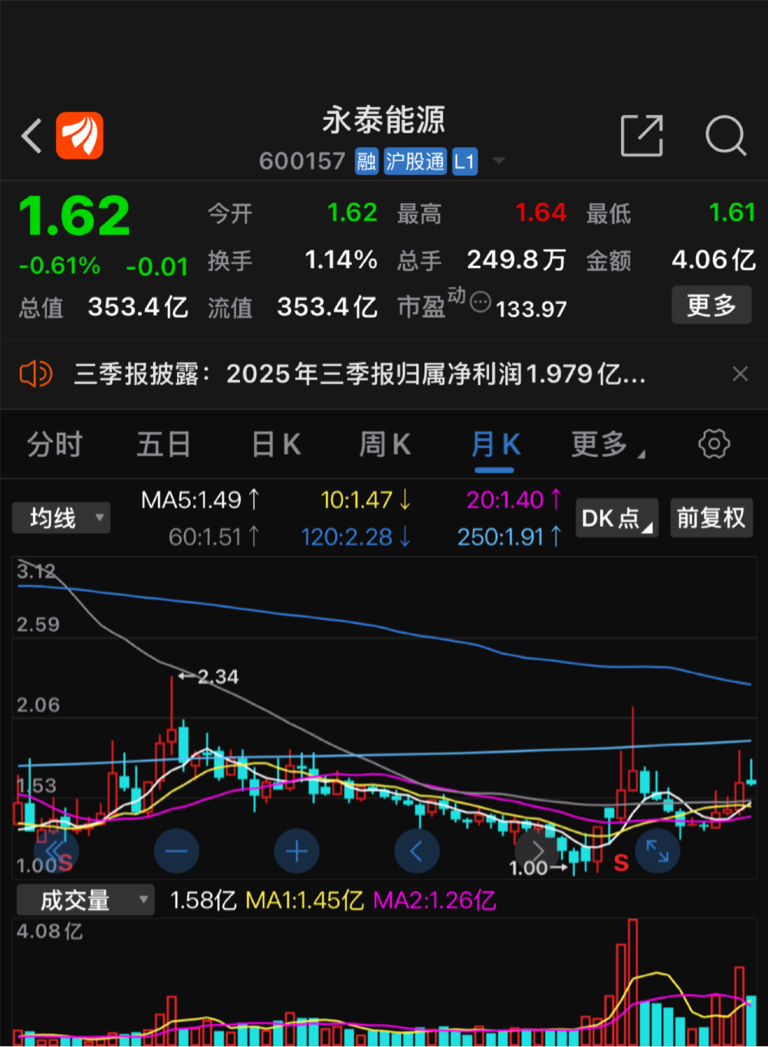The height and width of the screenshot is (1047, 768).
Task: Tap the 60:1.51 MA value
Action: coord(214,536)
